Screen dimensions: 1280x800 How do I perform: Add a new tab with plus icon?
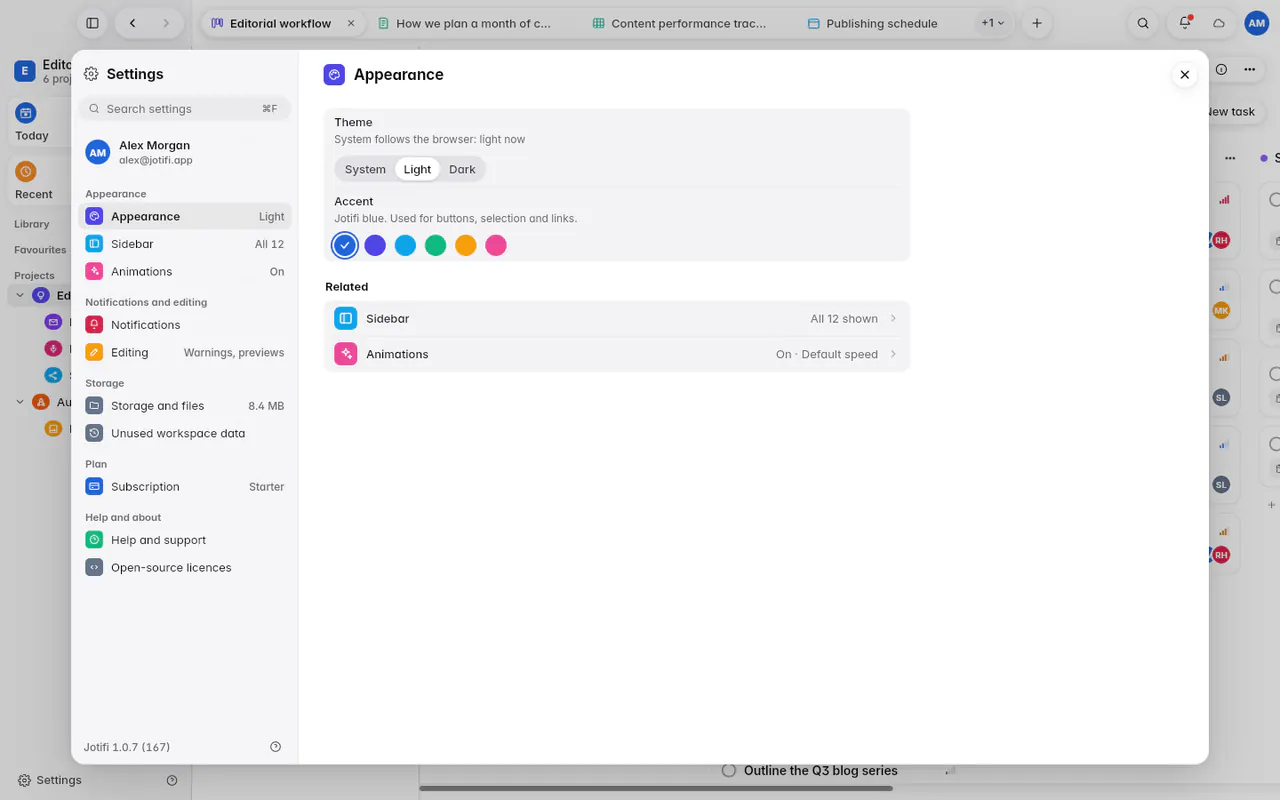(x=1037, y=23)
